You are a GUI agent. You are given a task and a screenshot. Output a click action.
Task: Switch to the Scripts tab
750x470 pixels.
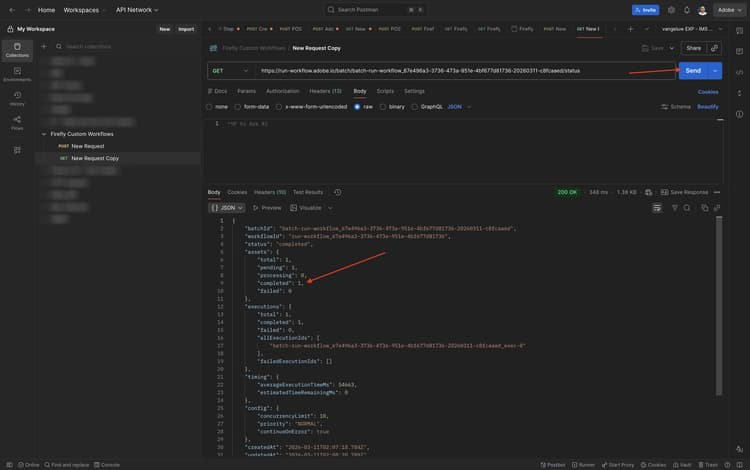pos(385,91)
